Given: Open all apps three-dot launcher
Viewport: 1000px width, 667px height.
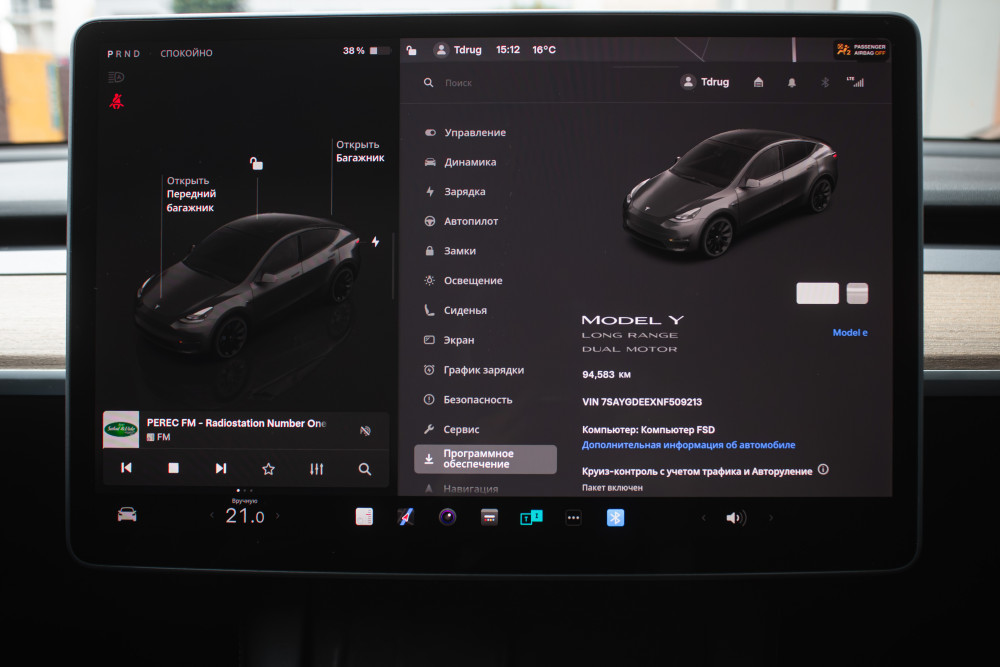Looking at the screenshot, I should [573, 518].
